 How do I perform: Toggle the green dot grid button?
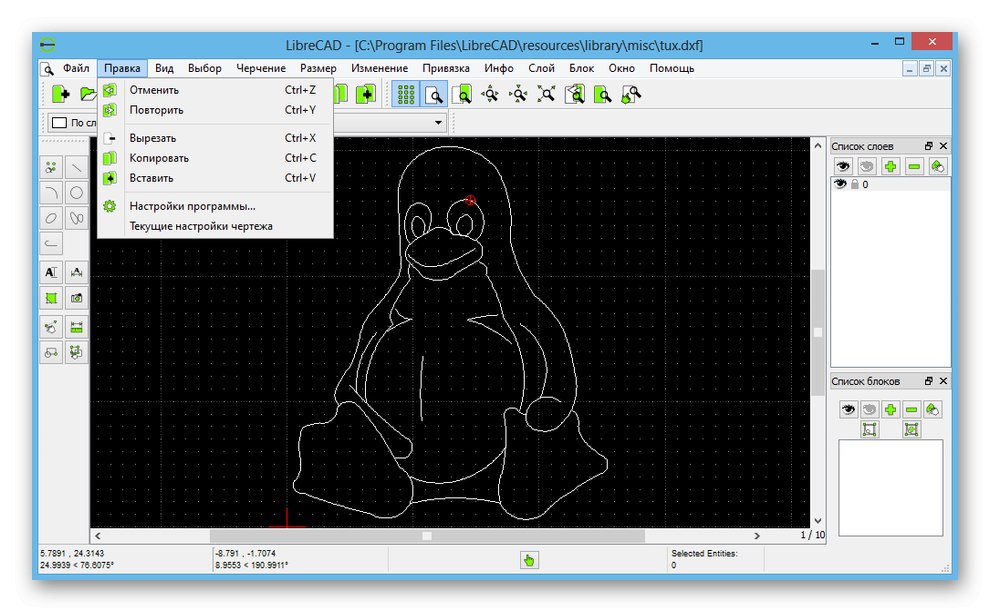pyautogui.click(x=405, y=95)
